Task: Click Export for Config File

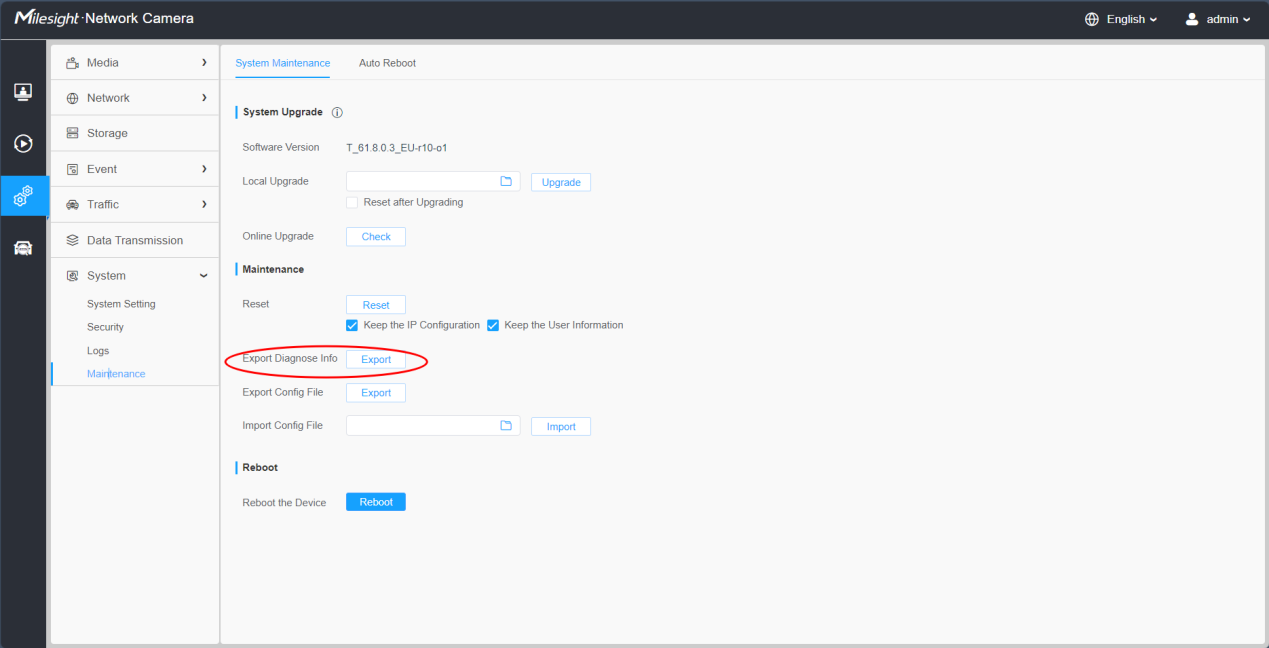Action: coord(376,393)
